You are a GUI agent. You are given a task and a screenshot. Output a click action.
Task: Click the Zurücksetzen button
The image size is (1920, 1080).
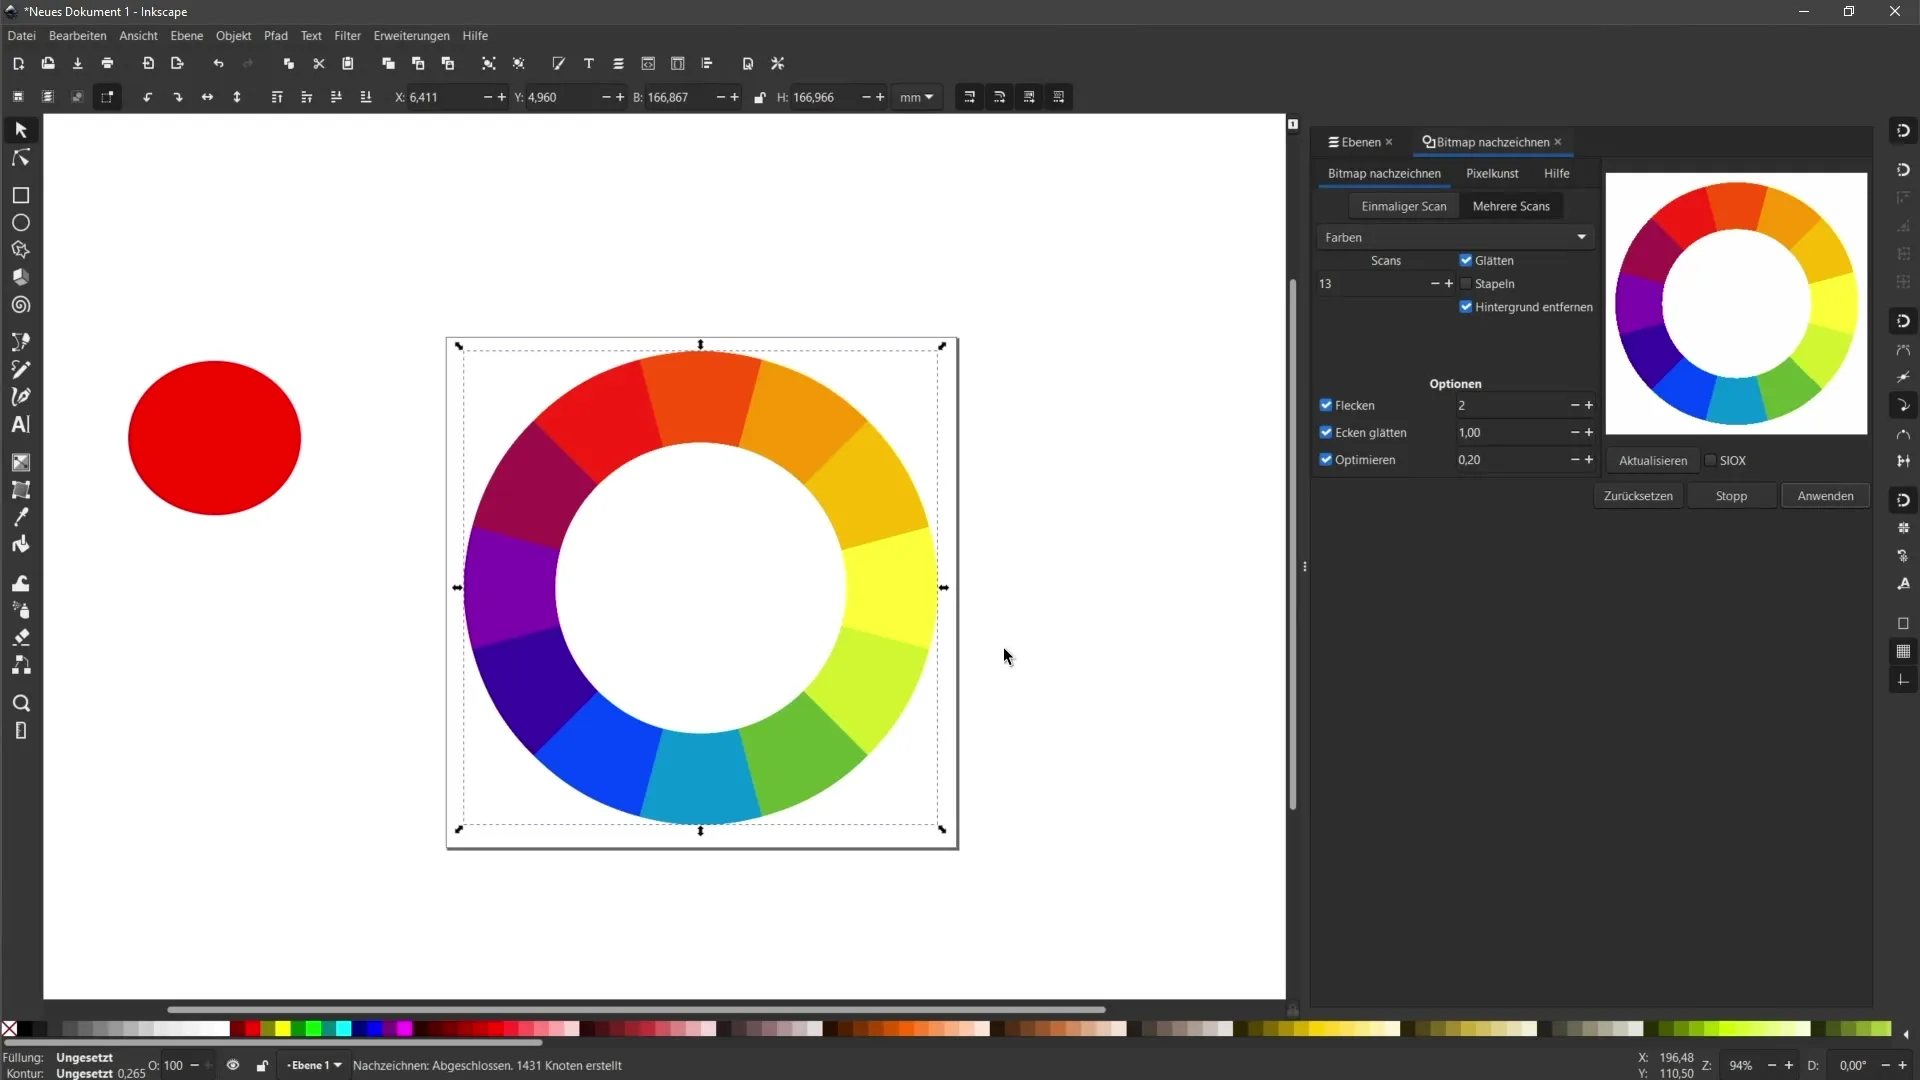pos(1639,496)
